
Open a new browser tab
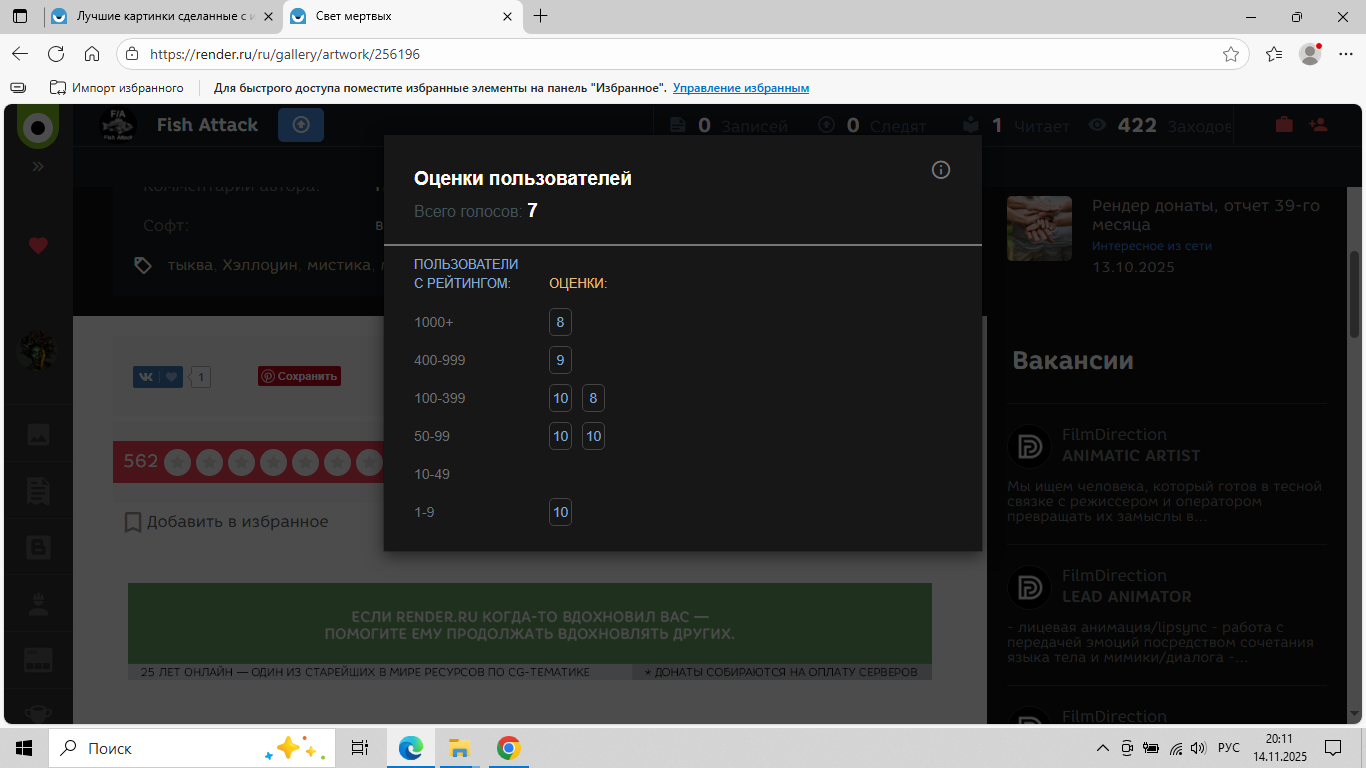coord(541,17)
